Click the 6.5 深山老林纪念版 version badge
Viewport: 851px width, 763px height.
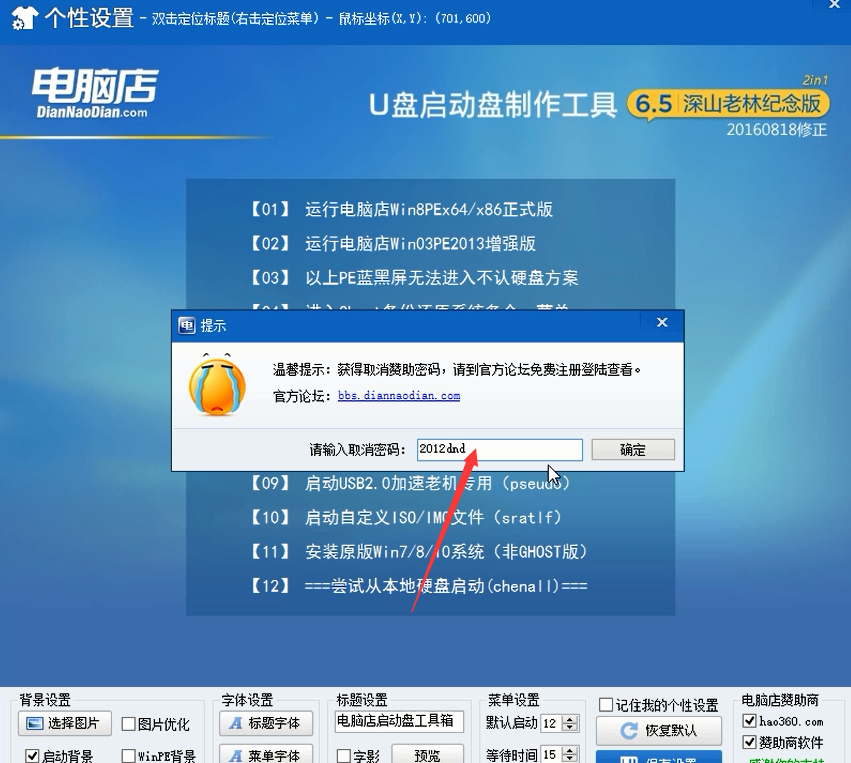click(x=728, y=104)
